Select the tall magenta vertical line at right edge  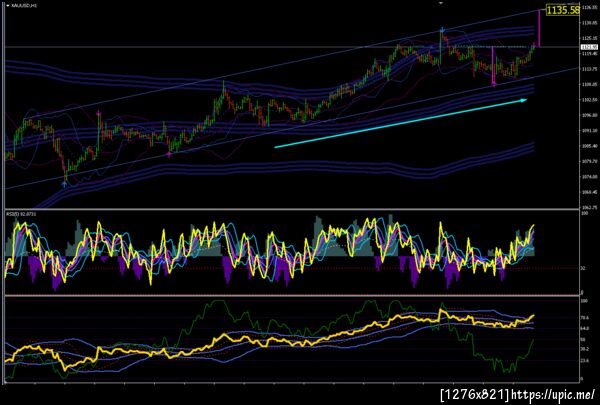click(539, 28)
